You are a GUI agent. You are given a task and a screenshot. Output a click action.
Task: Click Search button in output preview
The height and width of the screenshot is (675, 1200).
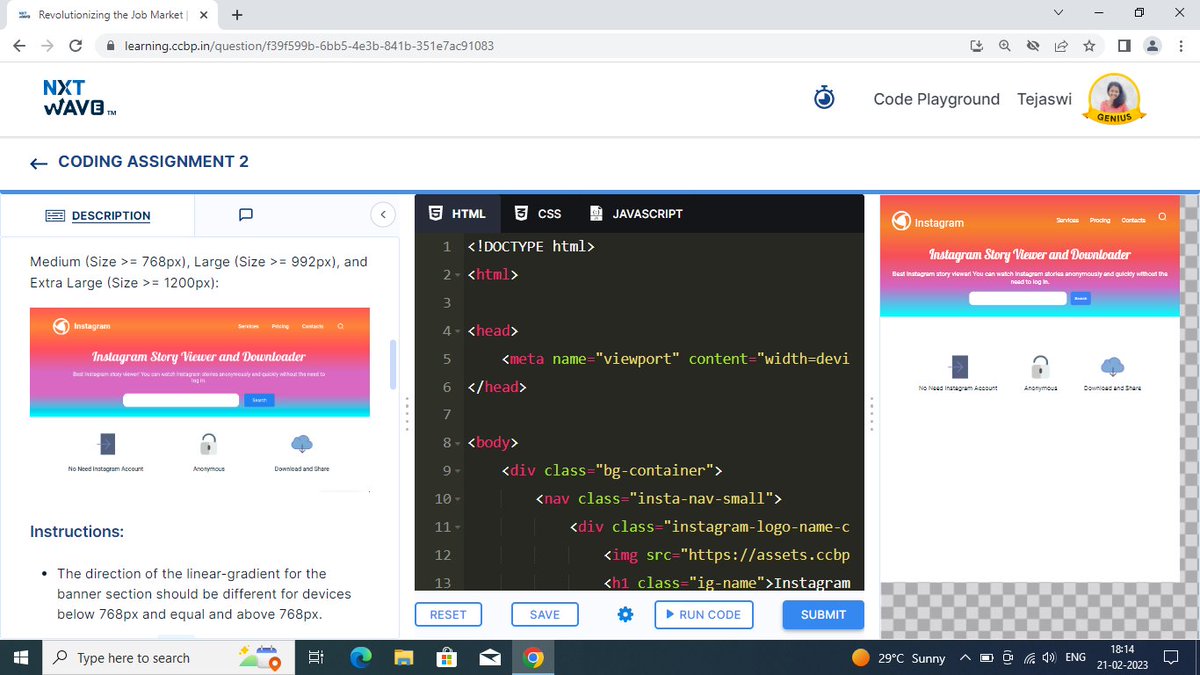coord(1080,298)
